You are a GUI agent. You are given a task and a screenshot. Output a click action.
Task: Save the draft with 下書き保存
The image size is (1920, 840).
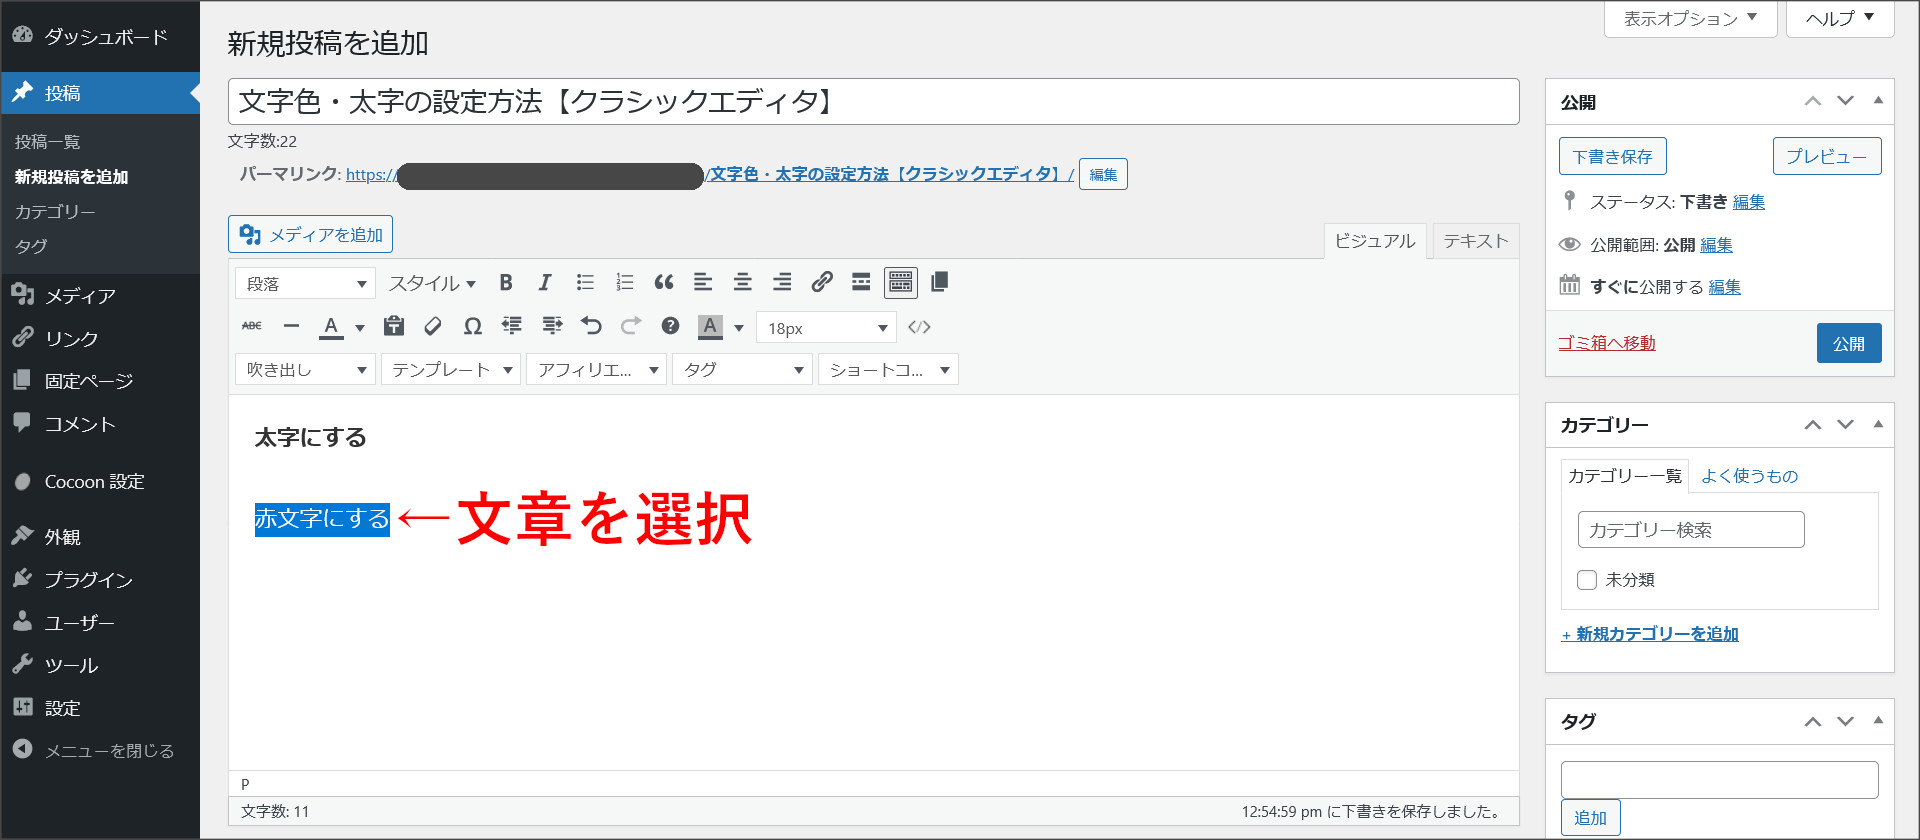[x=1612, y=156]
